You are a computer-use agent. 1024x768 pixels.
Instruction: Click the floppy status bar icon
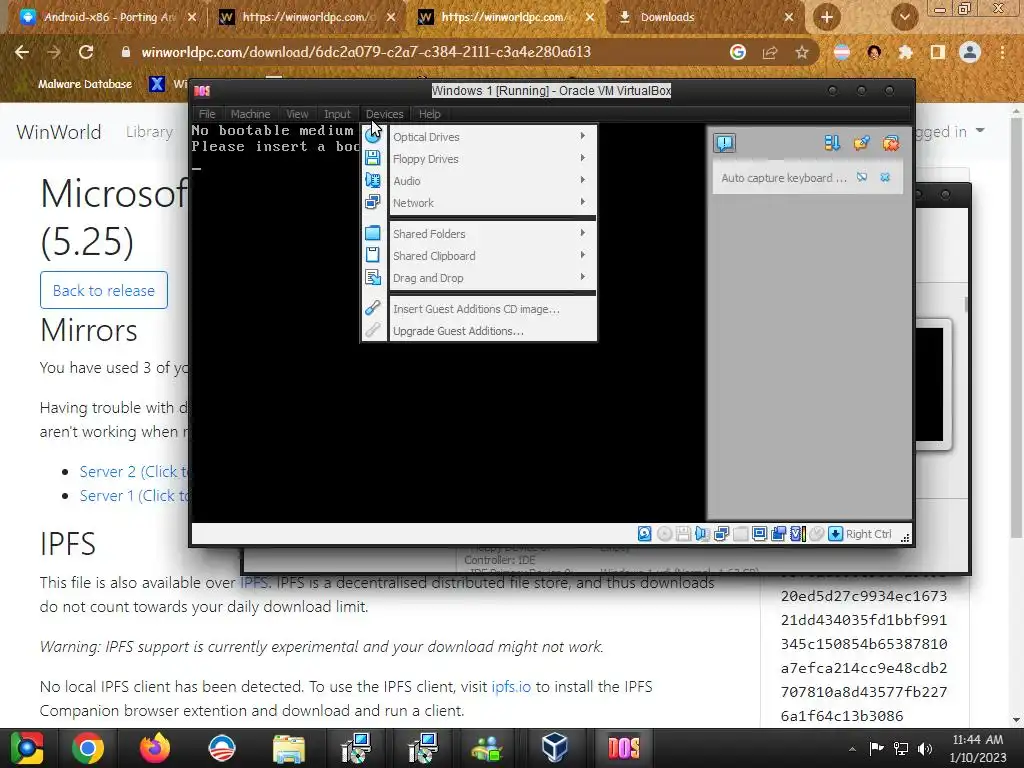[x=683, y=534]
